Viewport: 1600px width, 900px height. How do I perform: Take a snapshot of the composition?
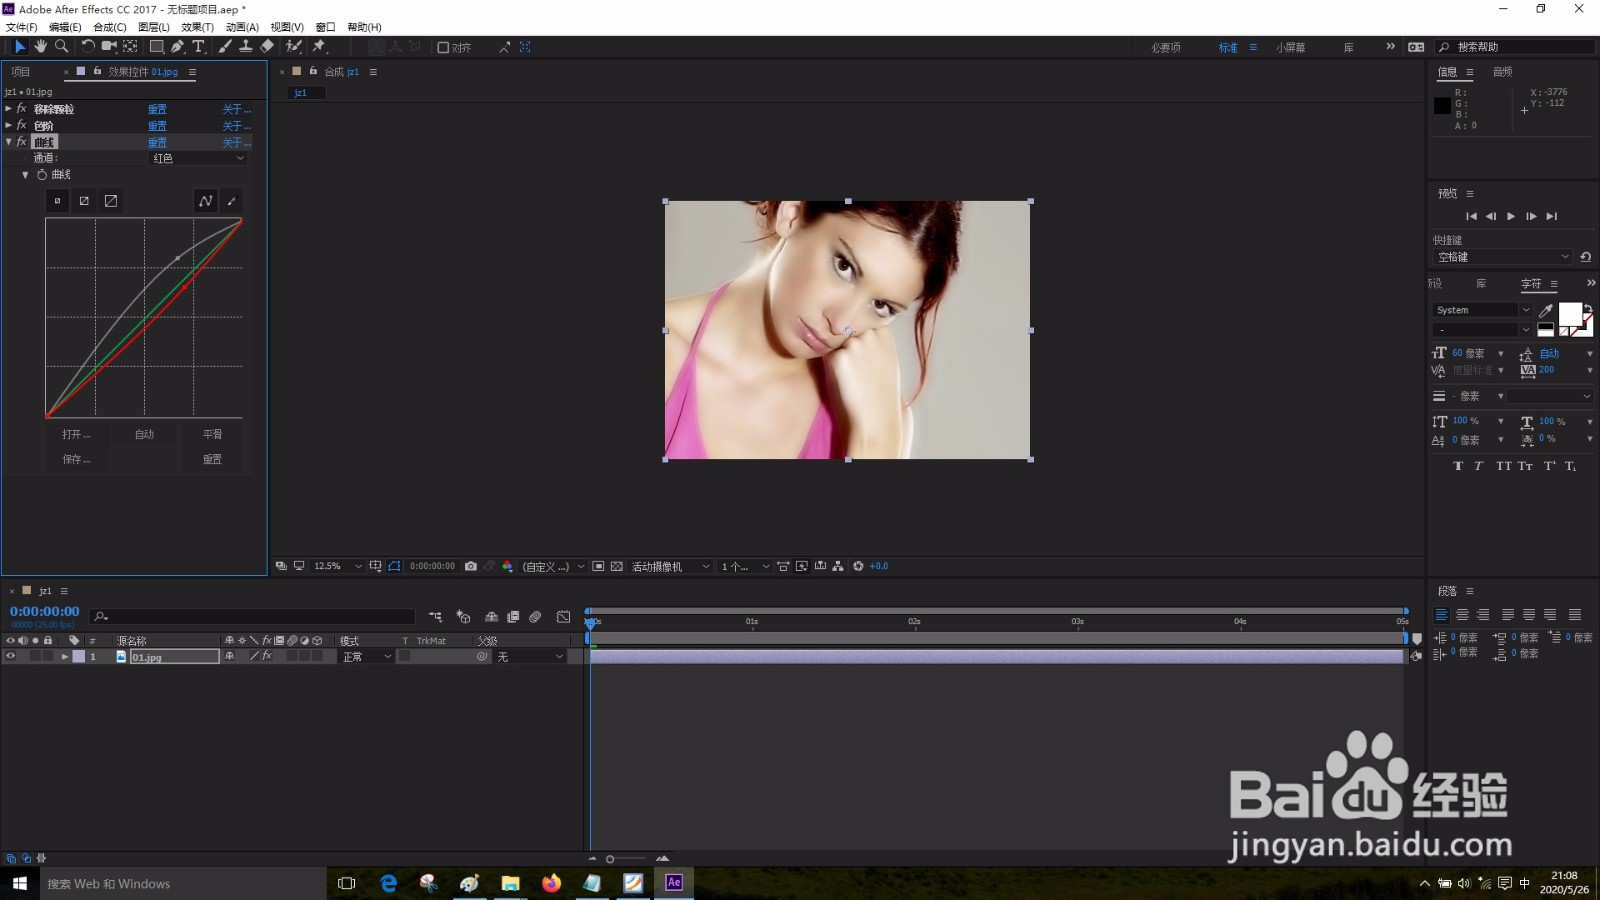(x=471, y=566)
